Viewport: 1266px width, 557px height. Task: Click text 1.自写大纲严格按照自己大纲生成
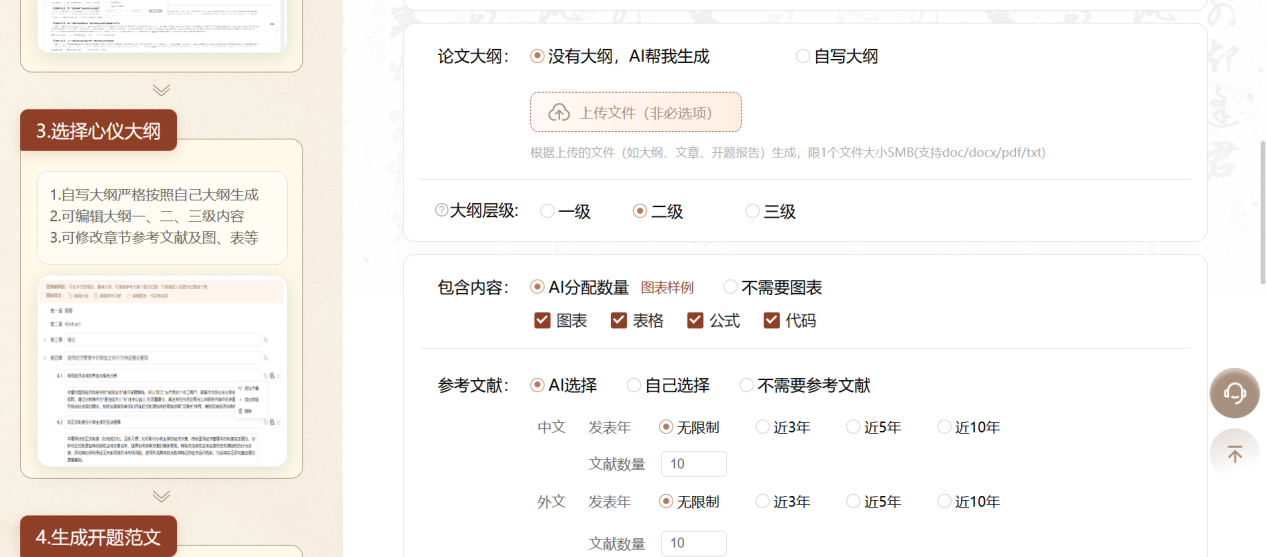(x=154, y=194)
